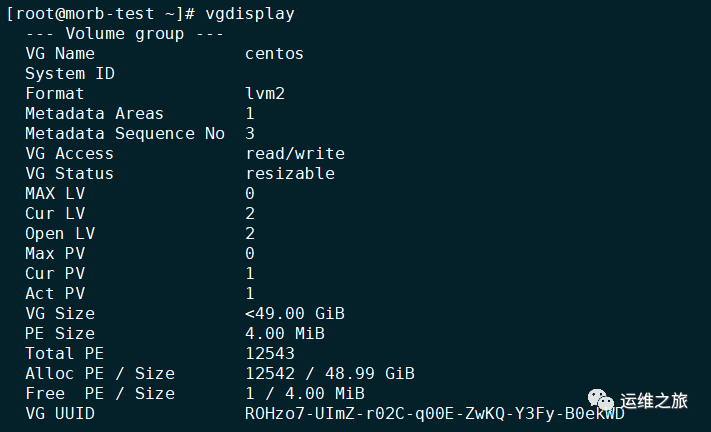Click the Act PV label
This screenshot has width=711, height=432.
[x=55, y=294]
